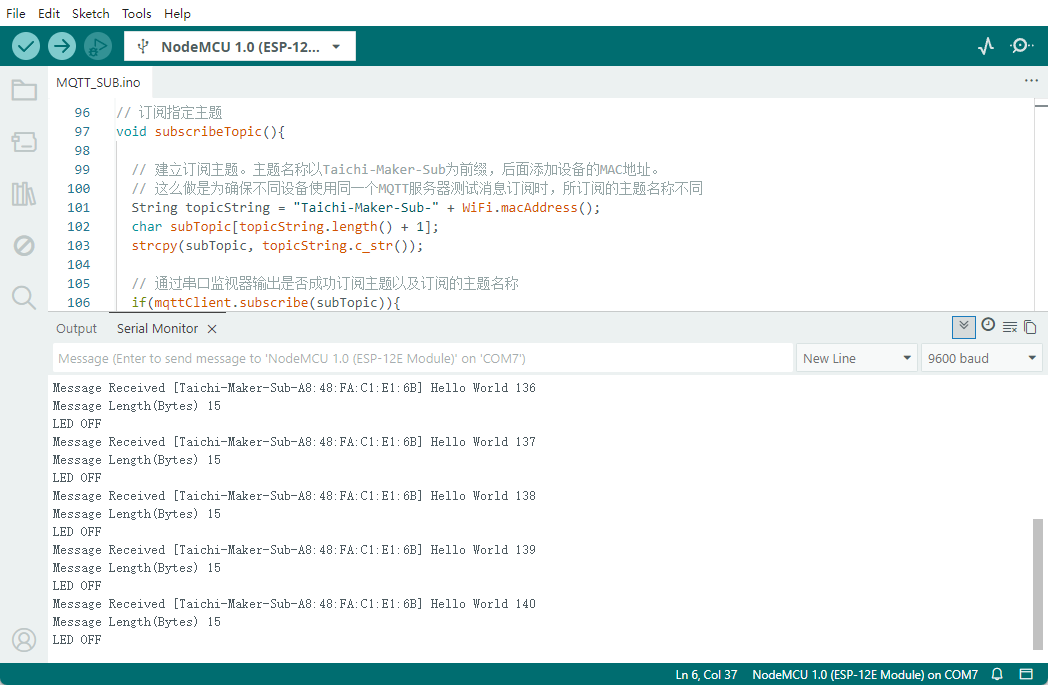The width and height of the screenshot is (1048, 685).
Task: Toggle timestamps in Serial Monitor
Action: [988, 325]
